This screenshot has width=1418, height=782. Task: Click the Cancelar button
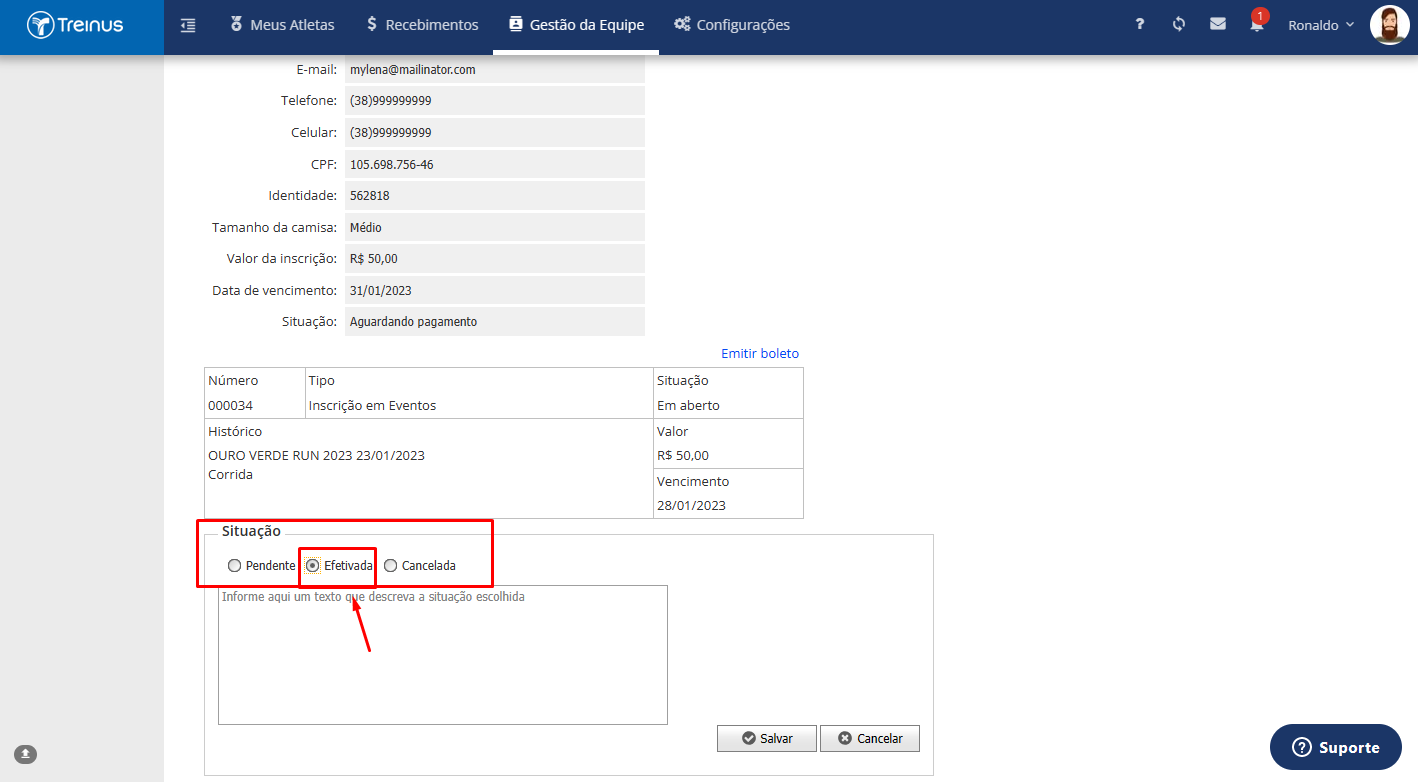click(870, 738)
